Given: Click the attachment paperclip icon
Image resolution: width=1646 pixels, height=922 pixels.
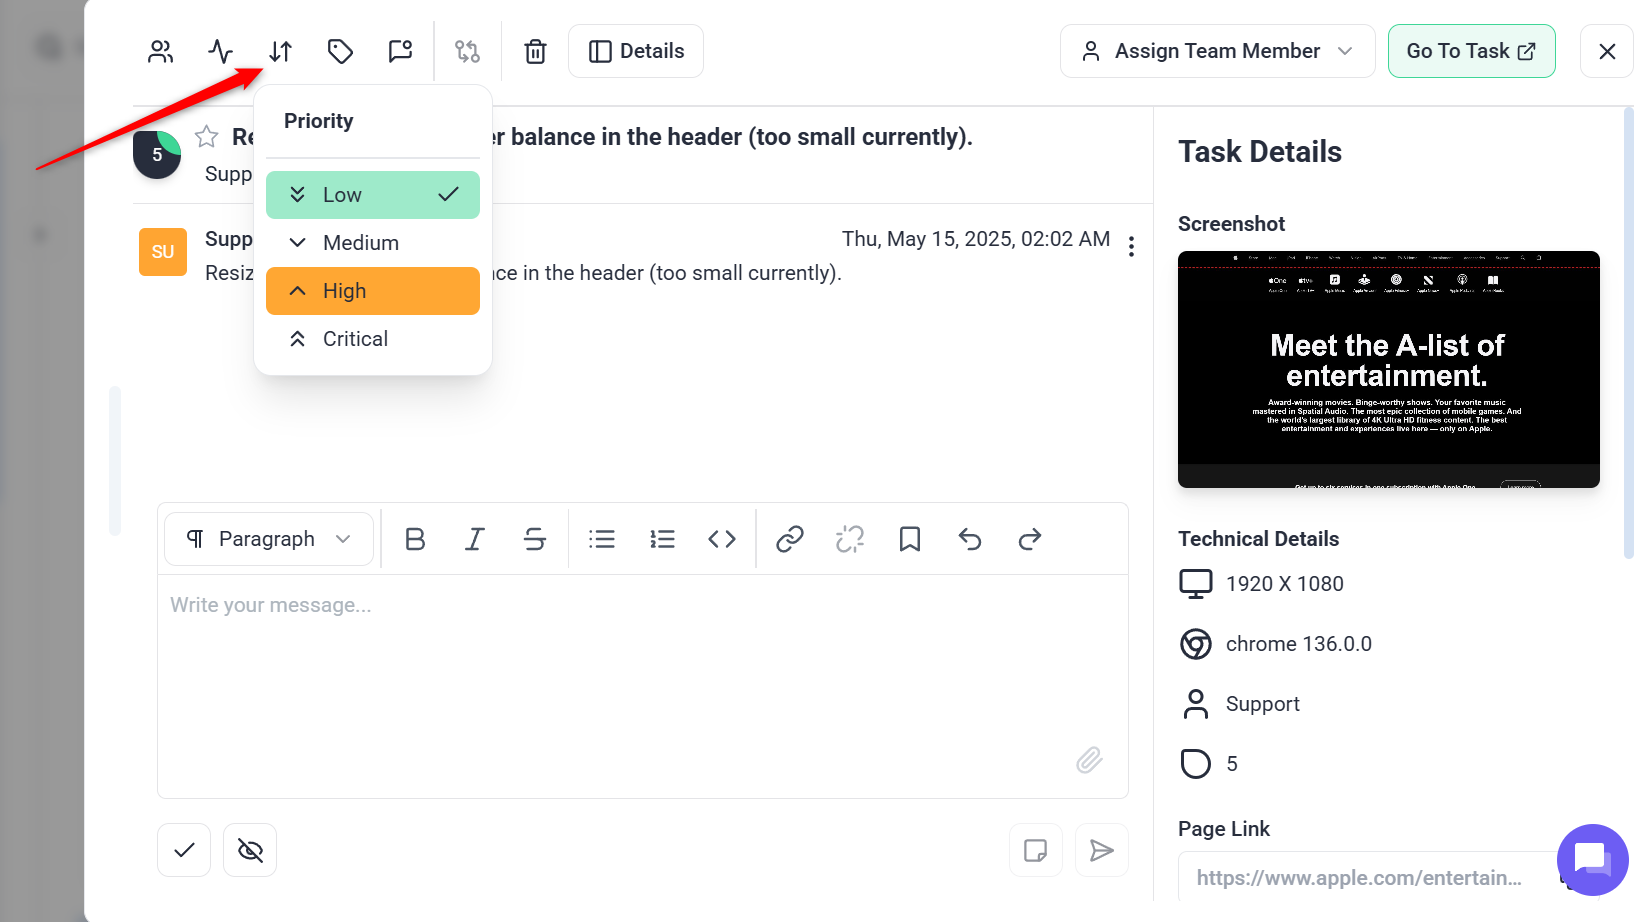Looking at the screenshot, I should pos(1089,760).
